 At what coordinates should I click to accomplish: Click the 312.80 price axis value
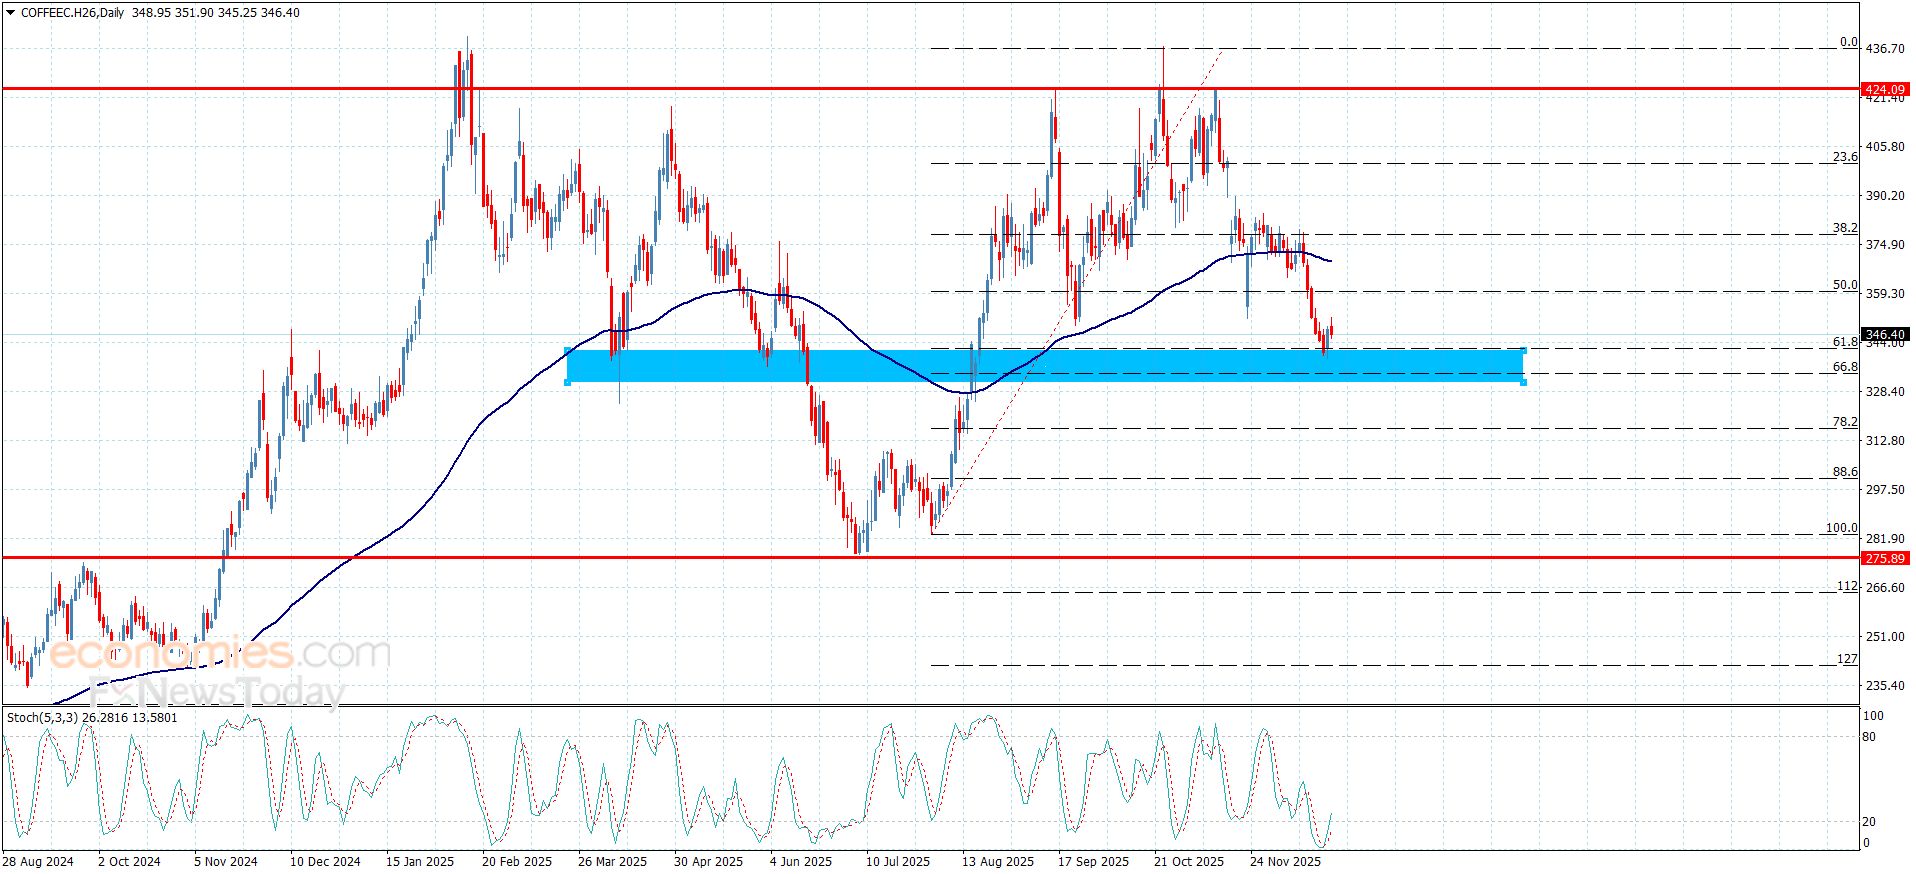click(x=1885, y=441)
